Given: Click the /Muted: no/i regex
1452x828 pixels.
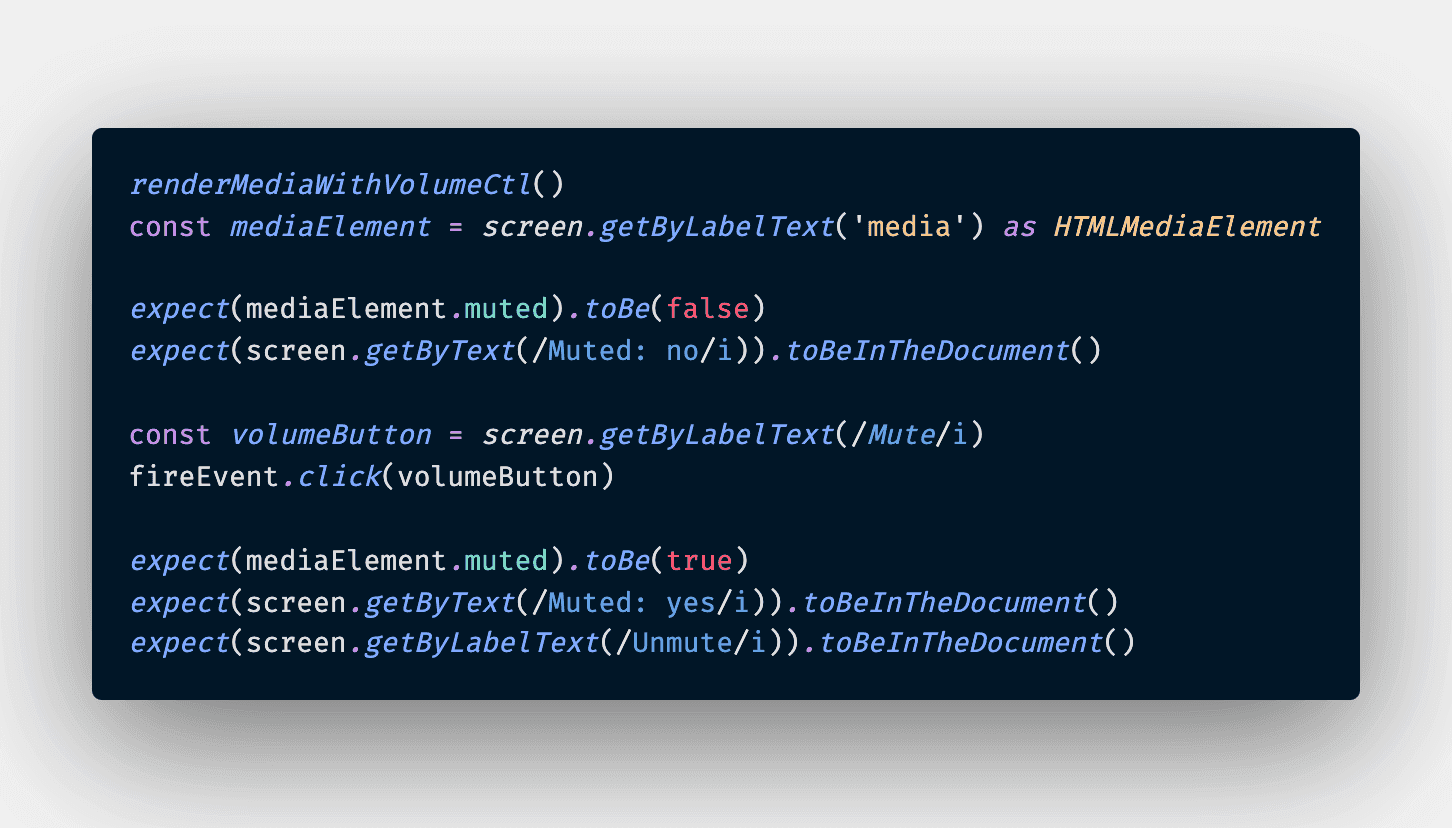Looking at the screenshot, I should pyautogui.click(x=632, y=351).
